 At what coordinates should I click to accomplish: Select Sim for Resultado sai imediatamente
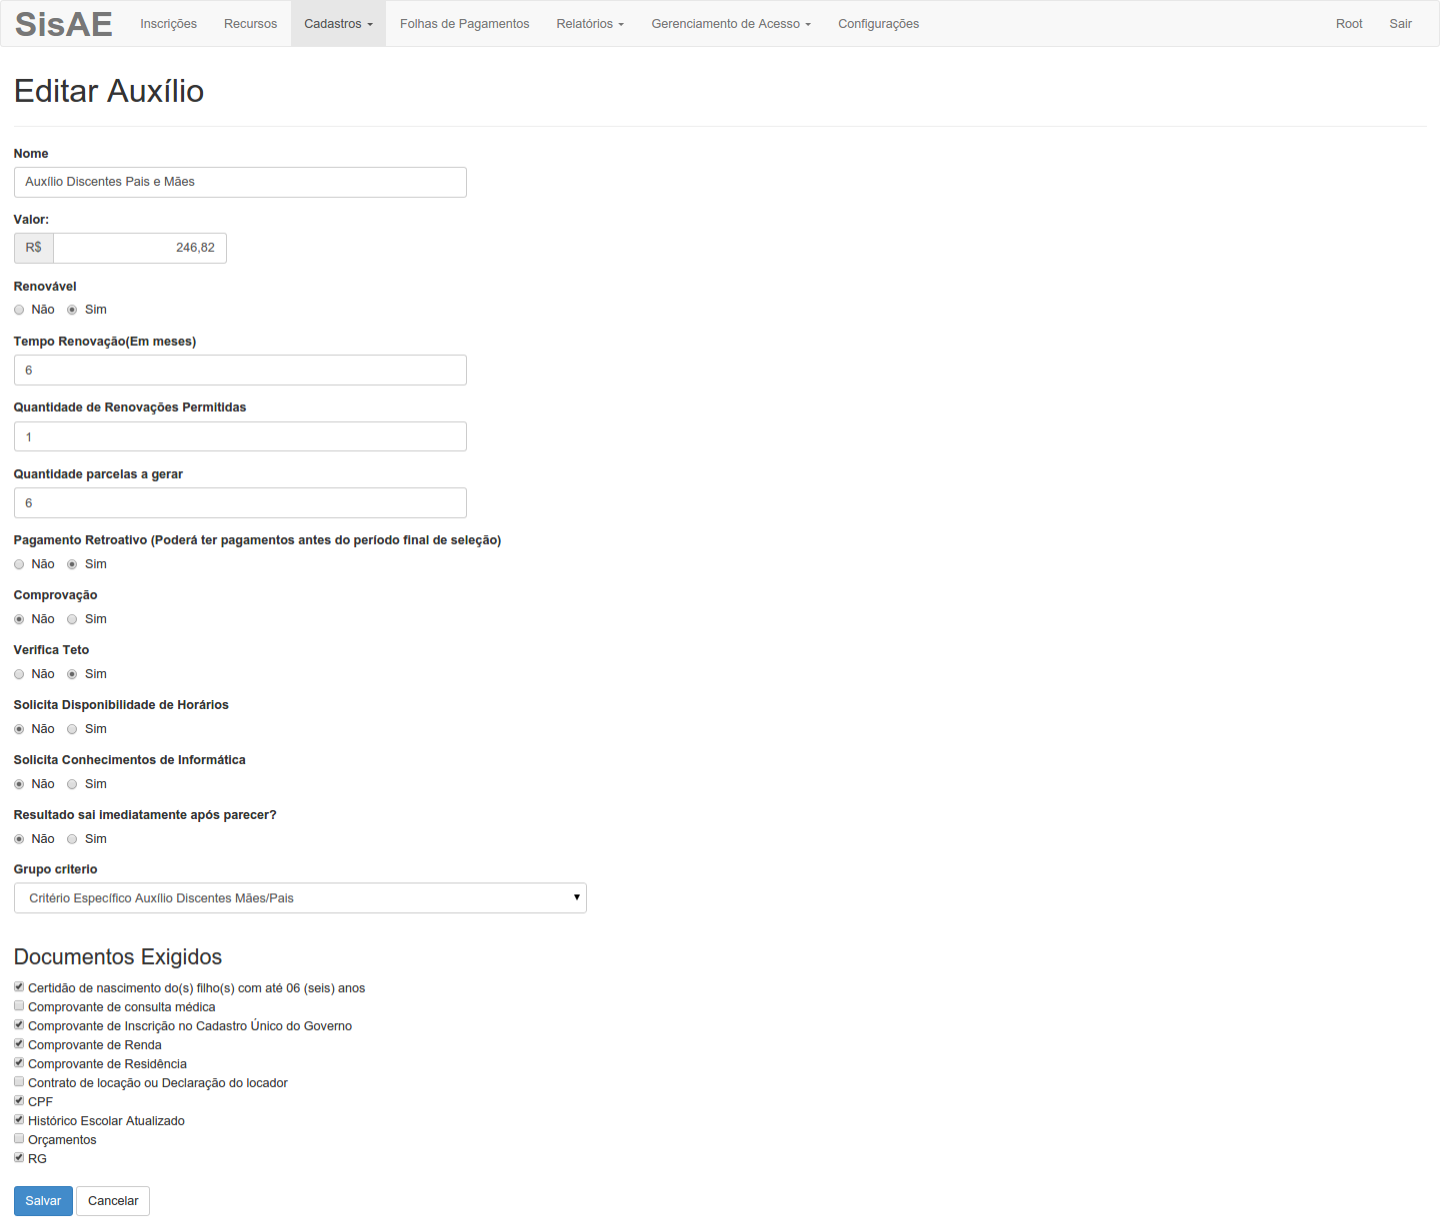[72, 840]
